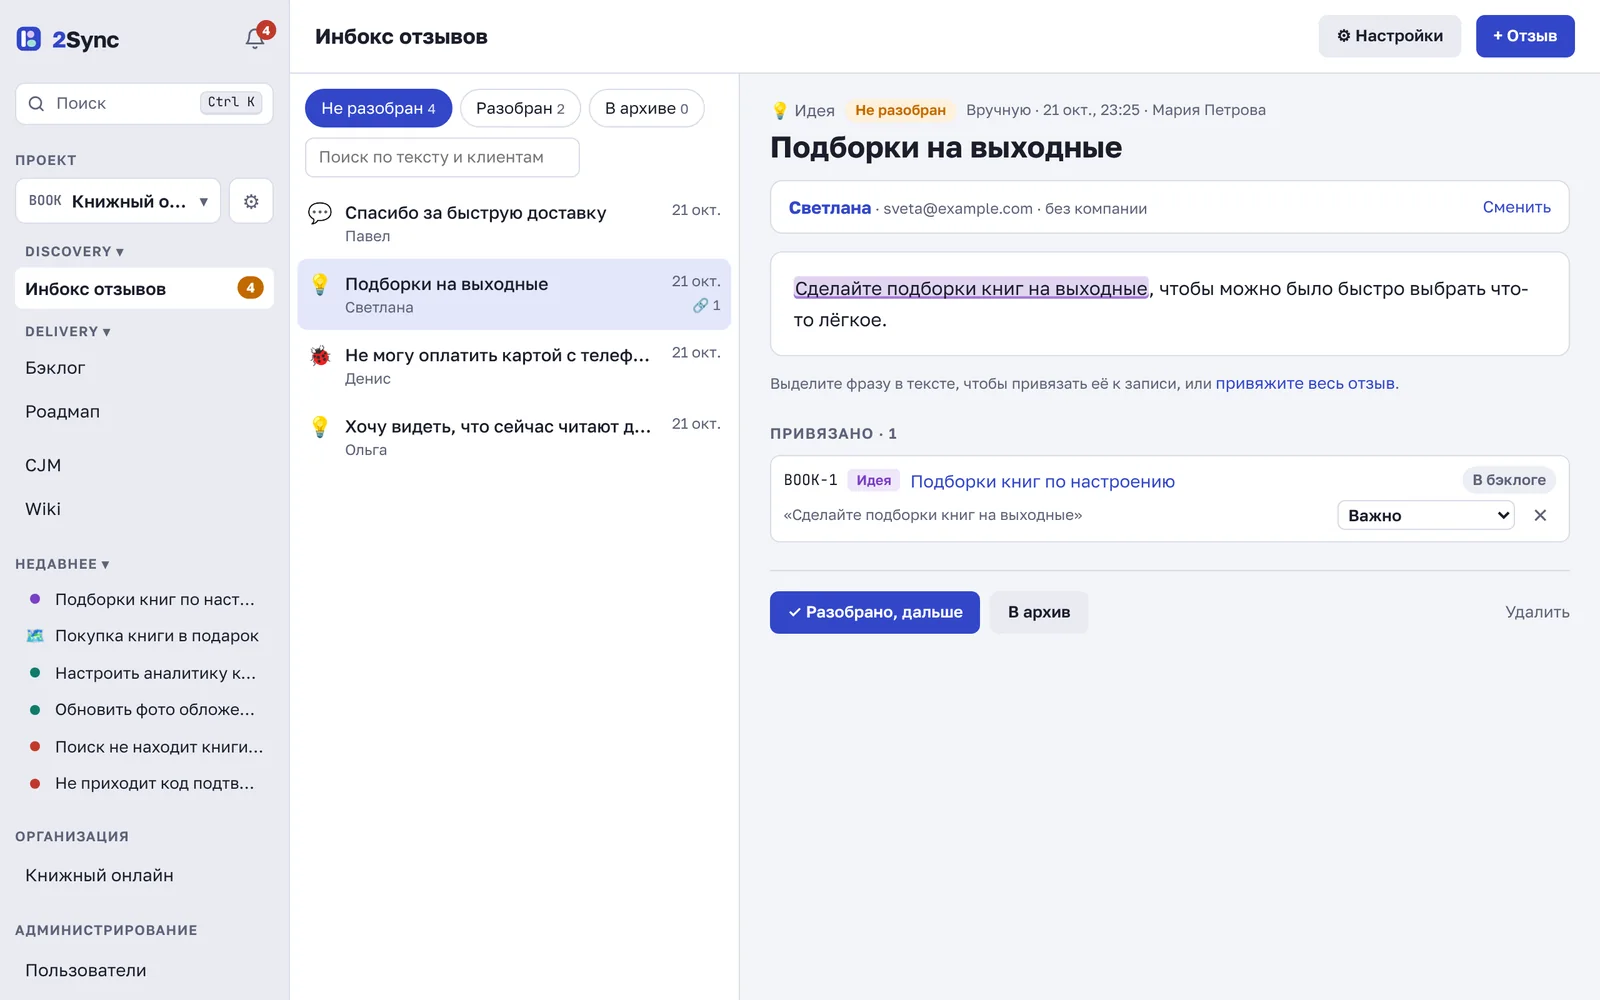Click the 2Sync logo icon
1600x1000 pixels.
(x=29, y=39)
